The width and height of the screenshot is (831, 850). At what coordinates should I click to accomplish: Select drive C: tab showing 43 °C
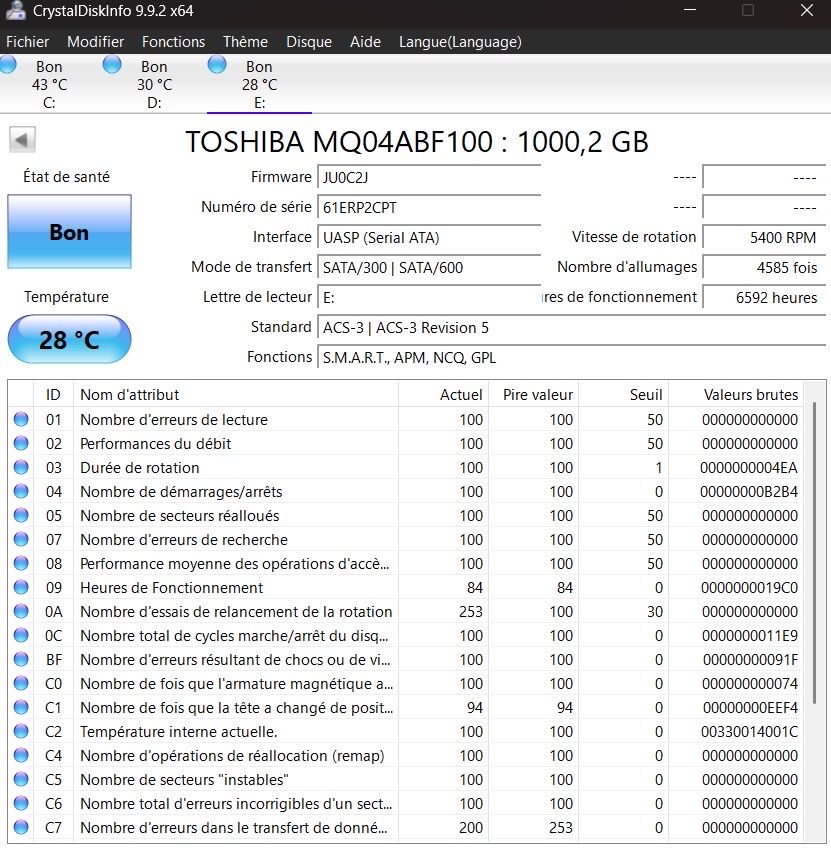49,84
